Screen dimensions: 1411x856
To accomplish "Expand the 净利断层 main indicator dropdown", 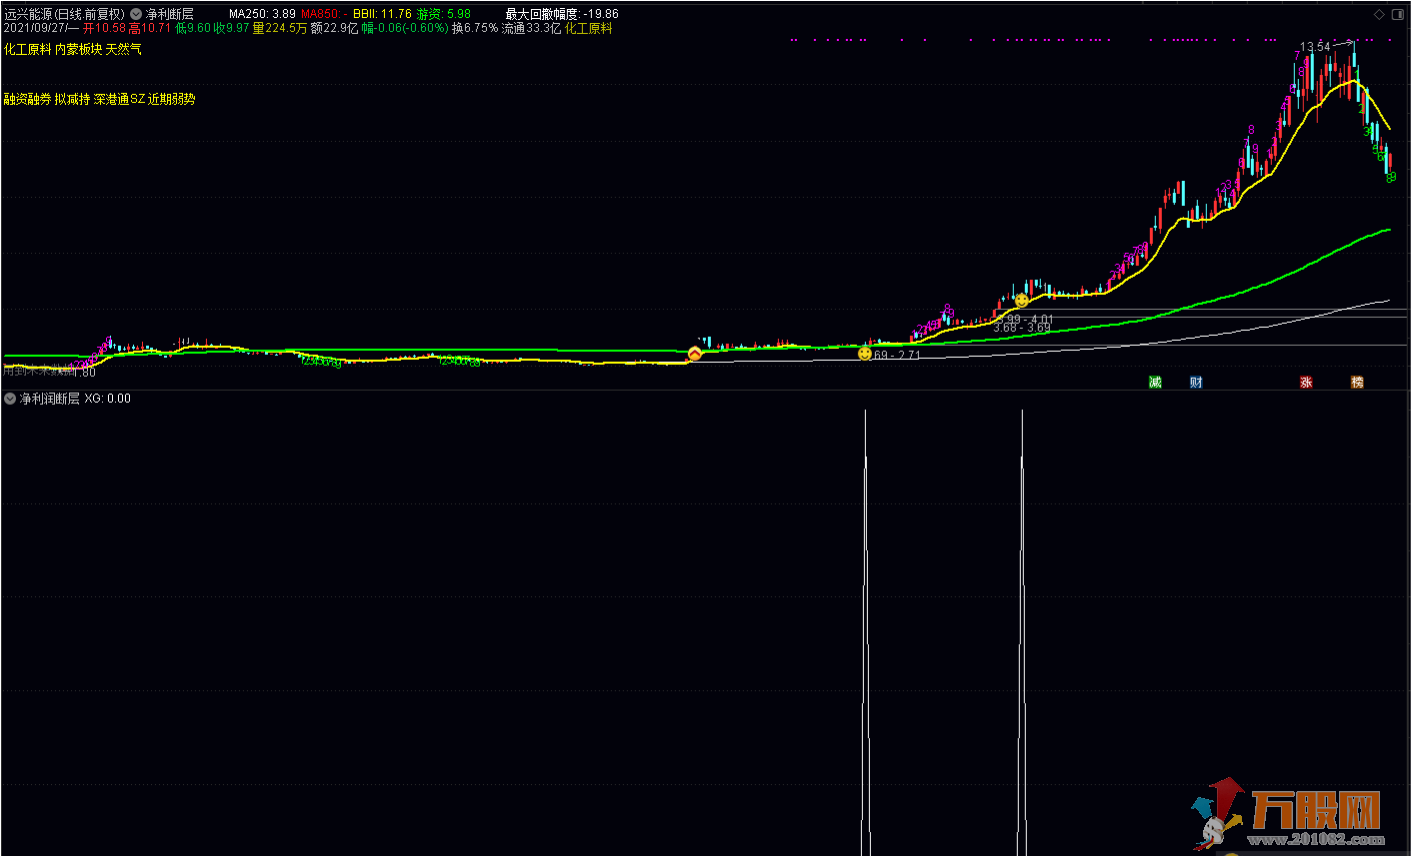I will pos(136,14).
